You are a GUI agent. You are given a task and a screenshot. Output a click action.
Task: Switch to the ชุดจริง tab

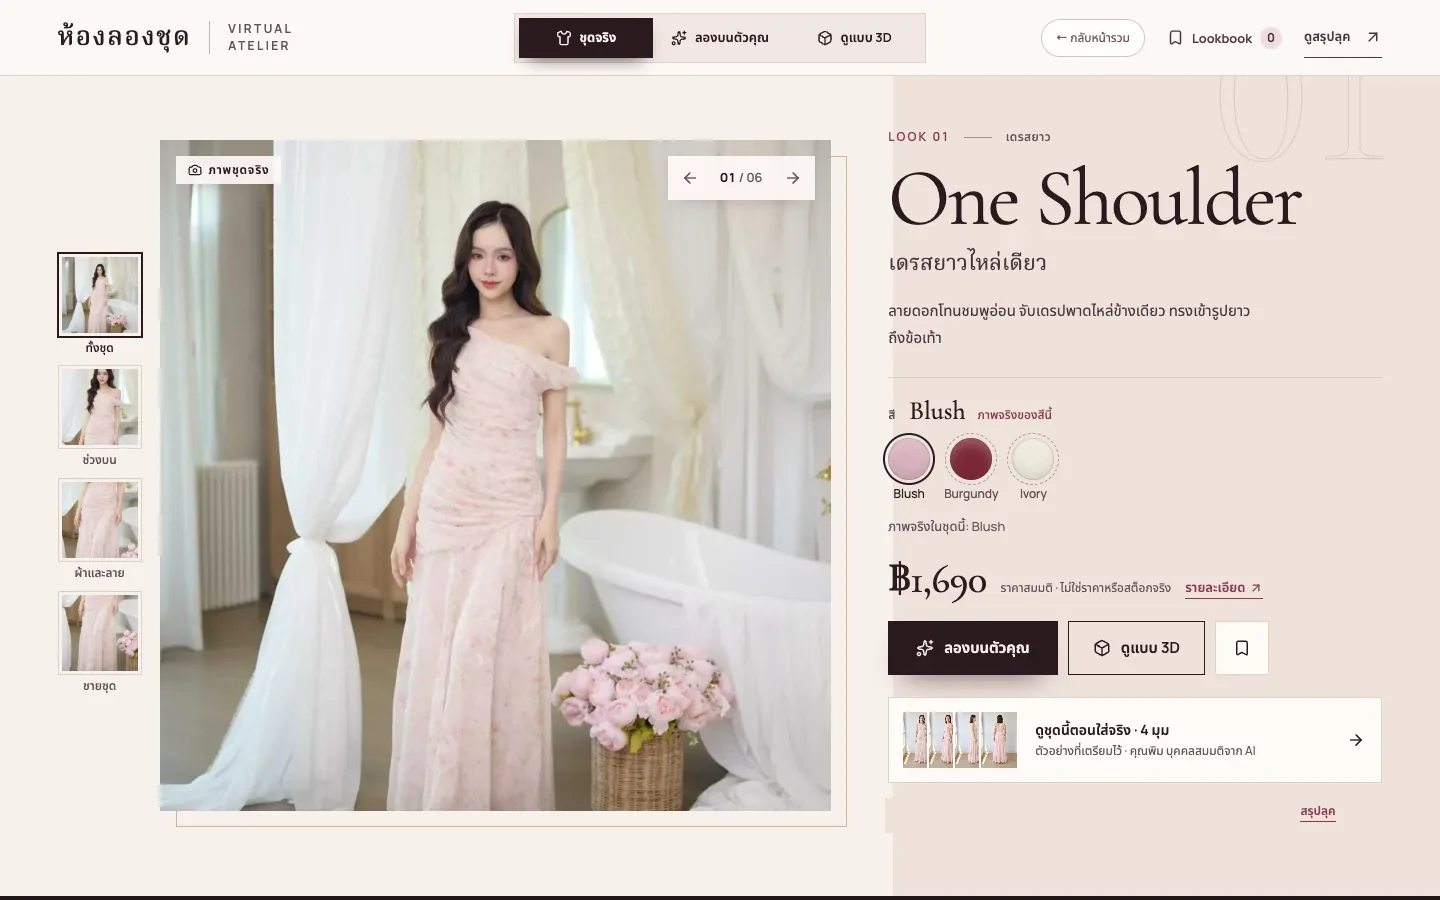pos(586,38)
